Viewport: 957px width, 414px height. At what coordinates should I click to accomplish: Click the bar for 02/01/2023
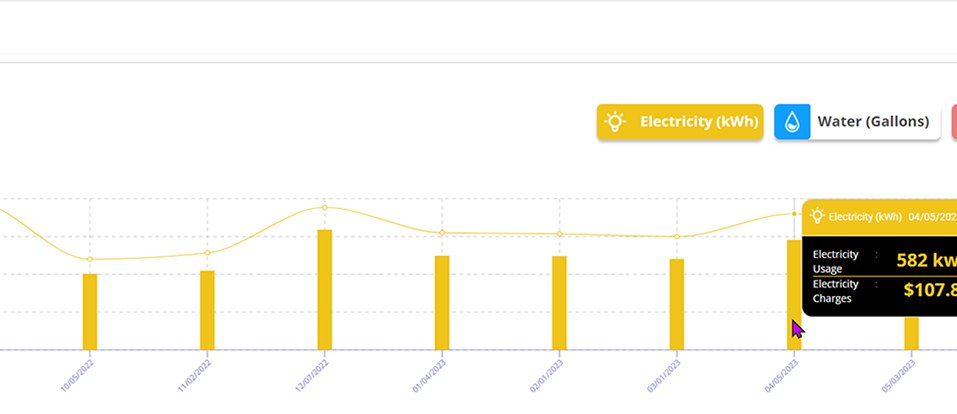coord(559,302)
